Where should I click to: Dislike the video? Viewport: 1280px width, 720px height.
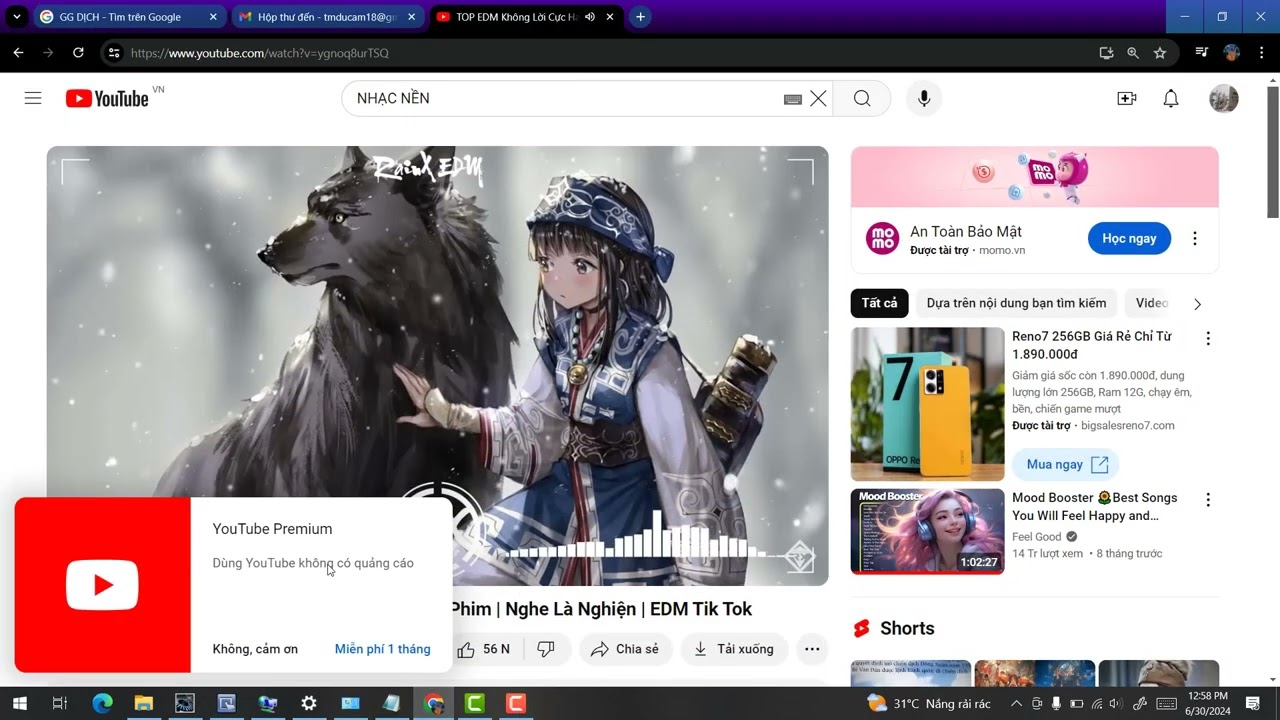(546, 649)
